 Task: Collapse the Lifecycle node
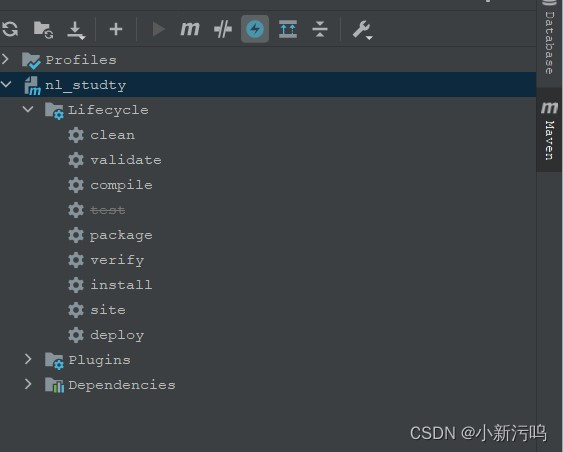(28, 109)
